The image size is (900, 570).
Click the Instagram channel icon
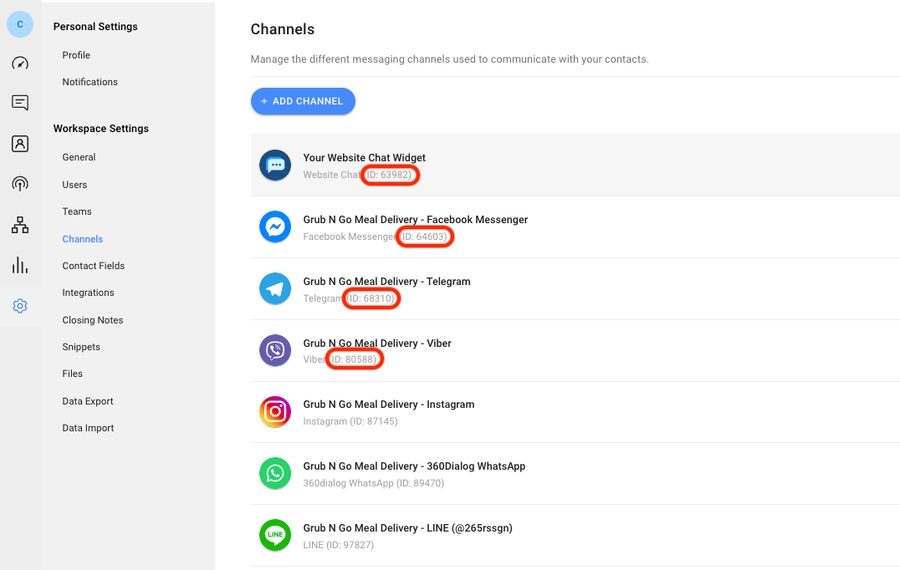pyautogui.click(x=275, y=412)
